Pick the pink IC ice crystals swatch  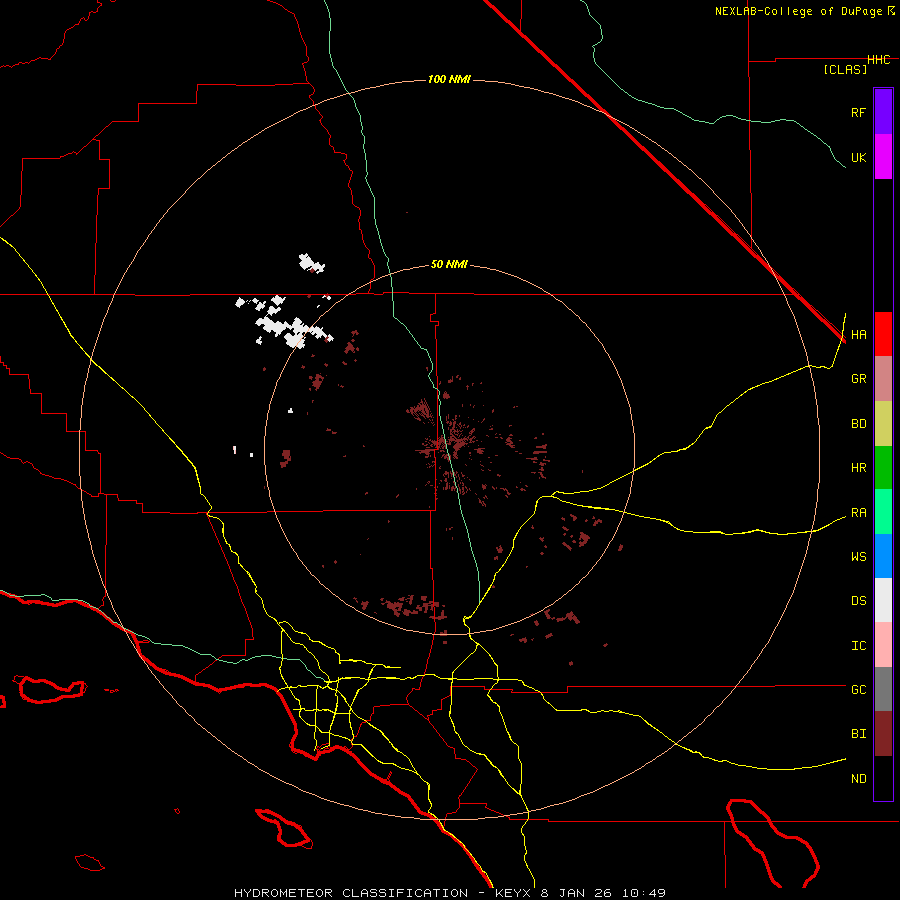point(883,645)
